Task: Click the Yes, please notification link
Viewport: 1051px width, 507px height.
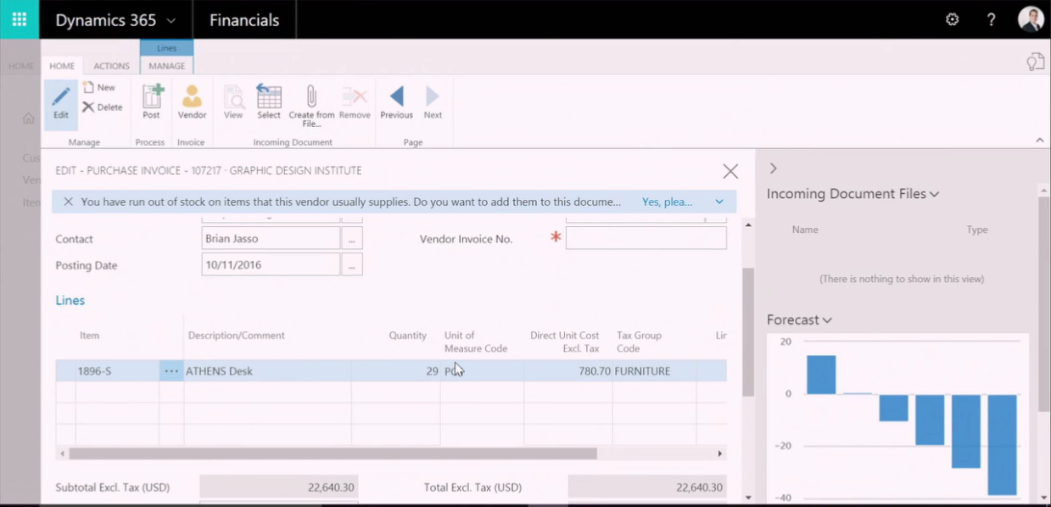Action: click(x=667, y=202)
